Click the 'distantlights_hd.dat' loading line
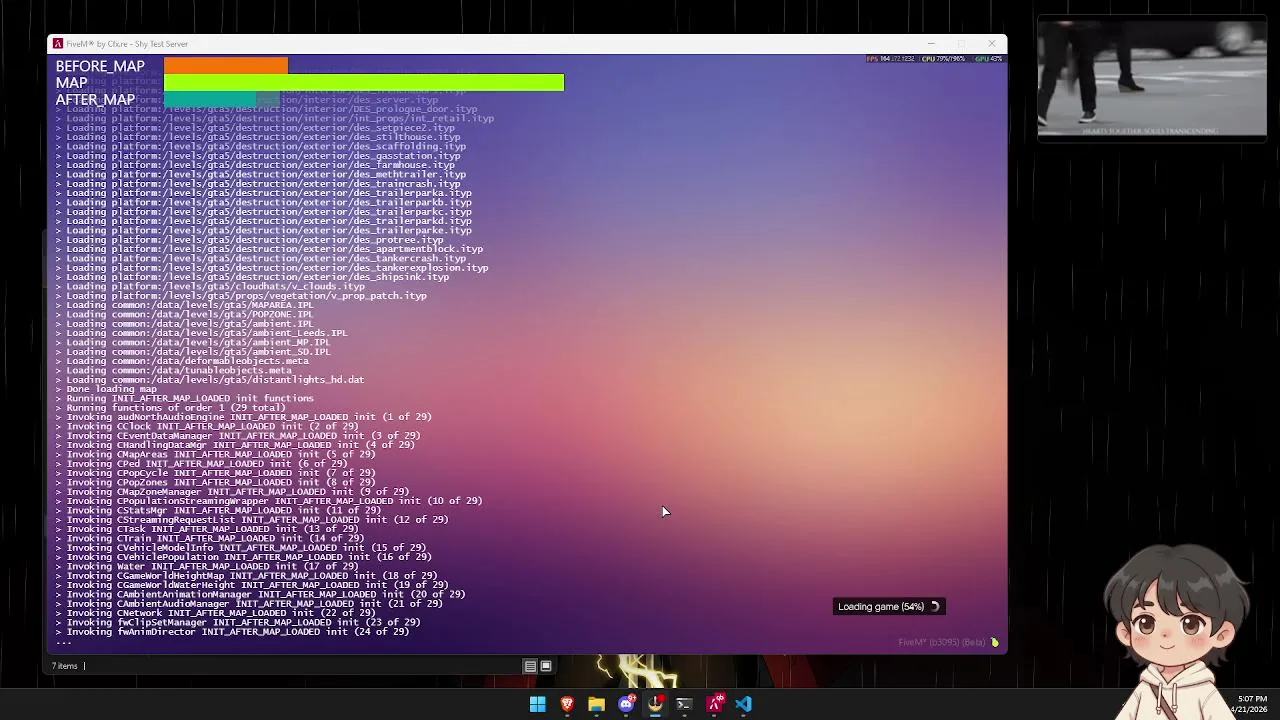The width and height of the screenshot is (1280, 720). [x=210, y=380]
